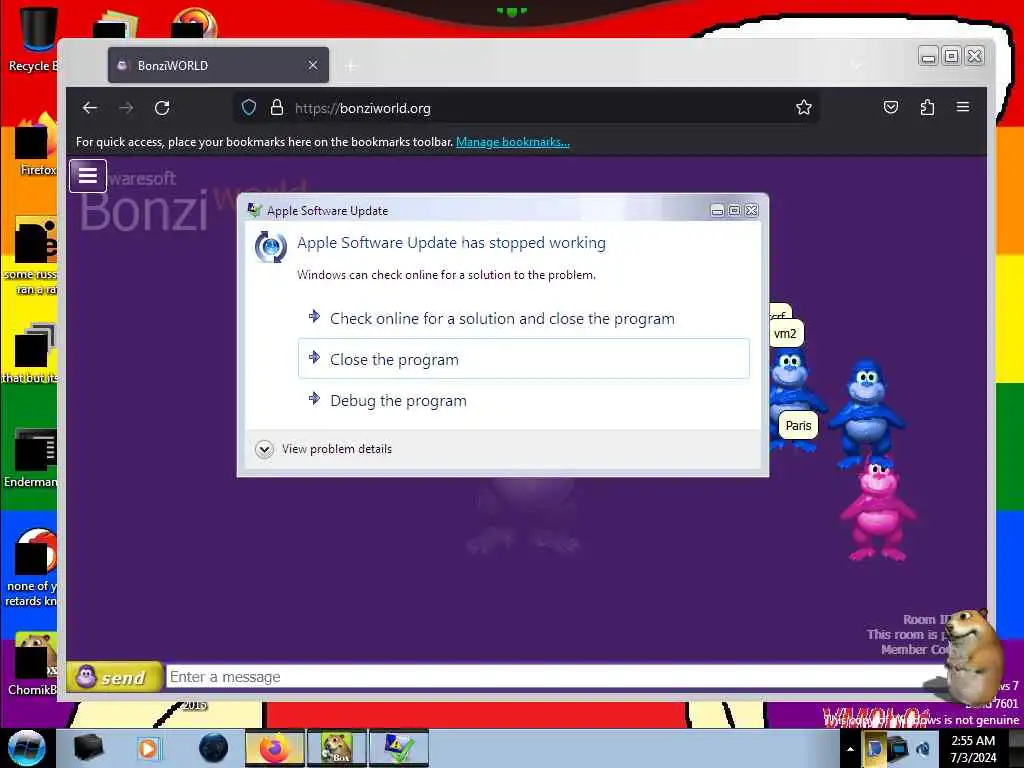
Task: Open the tracking protection shield icon
Action: [249, 108]
